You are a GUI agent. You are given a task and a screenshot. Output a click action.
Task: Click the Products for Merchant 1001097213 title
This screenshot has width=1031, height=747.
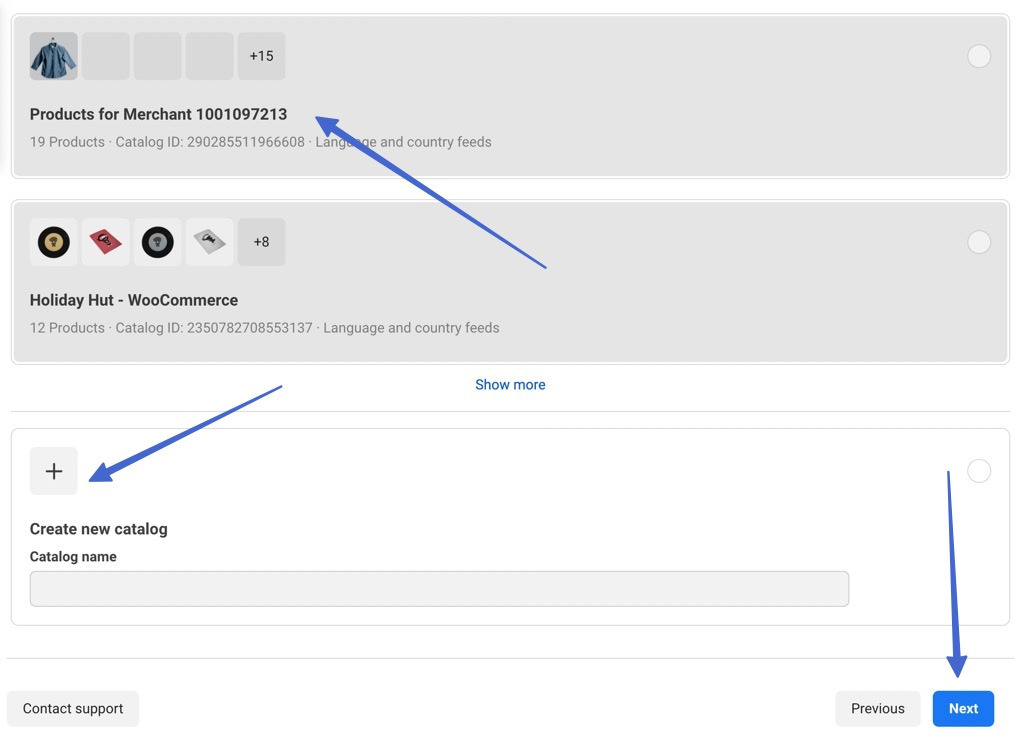tap(158, 114)
